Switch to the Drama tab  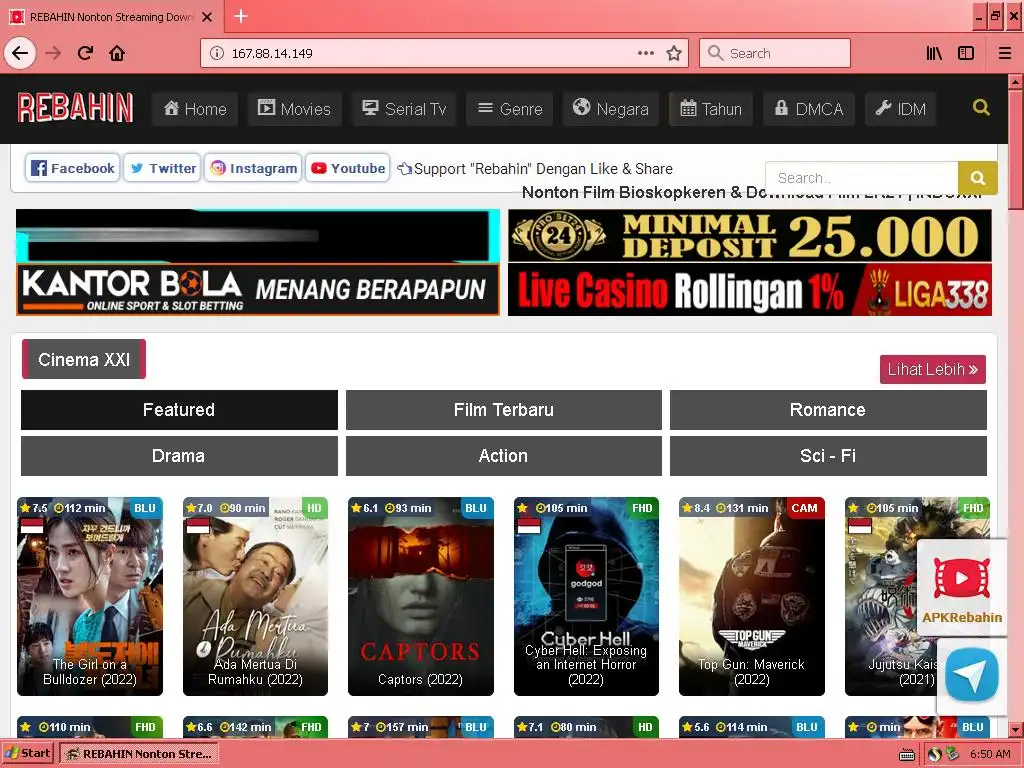179,456
